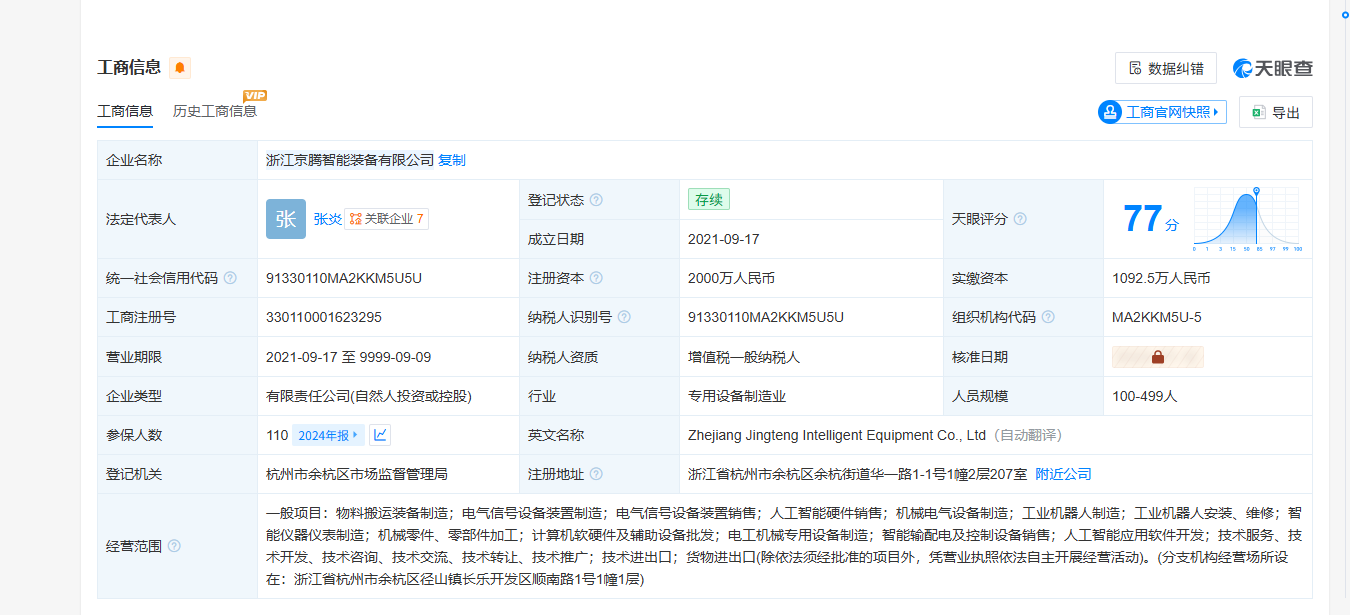Click help icon next to 经营范围
Screen dimensions: 1350x615
click(174, 546)
